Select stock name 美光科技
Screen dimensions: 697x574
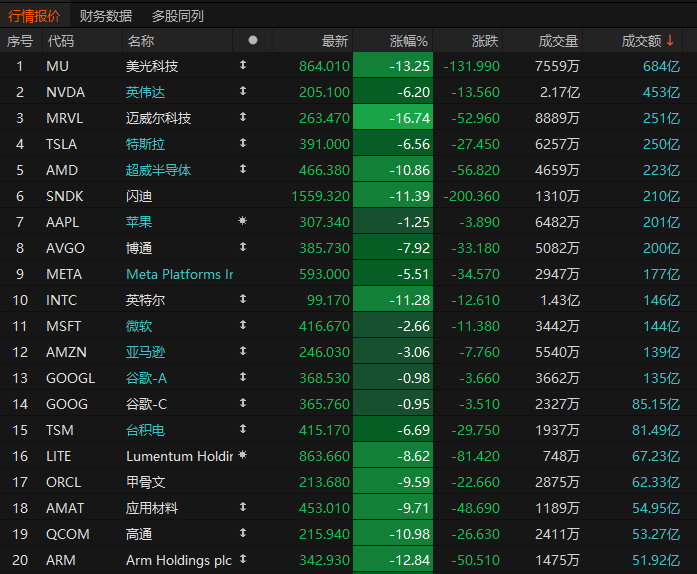(x=152, y=66)
